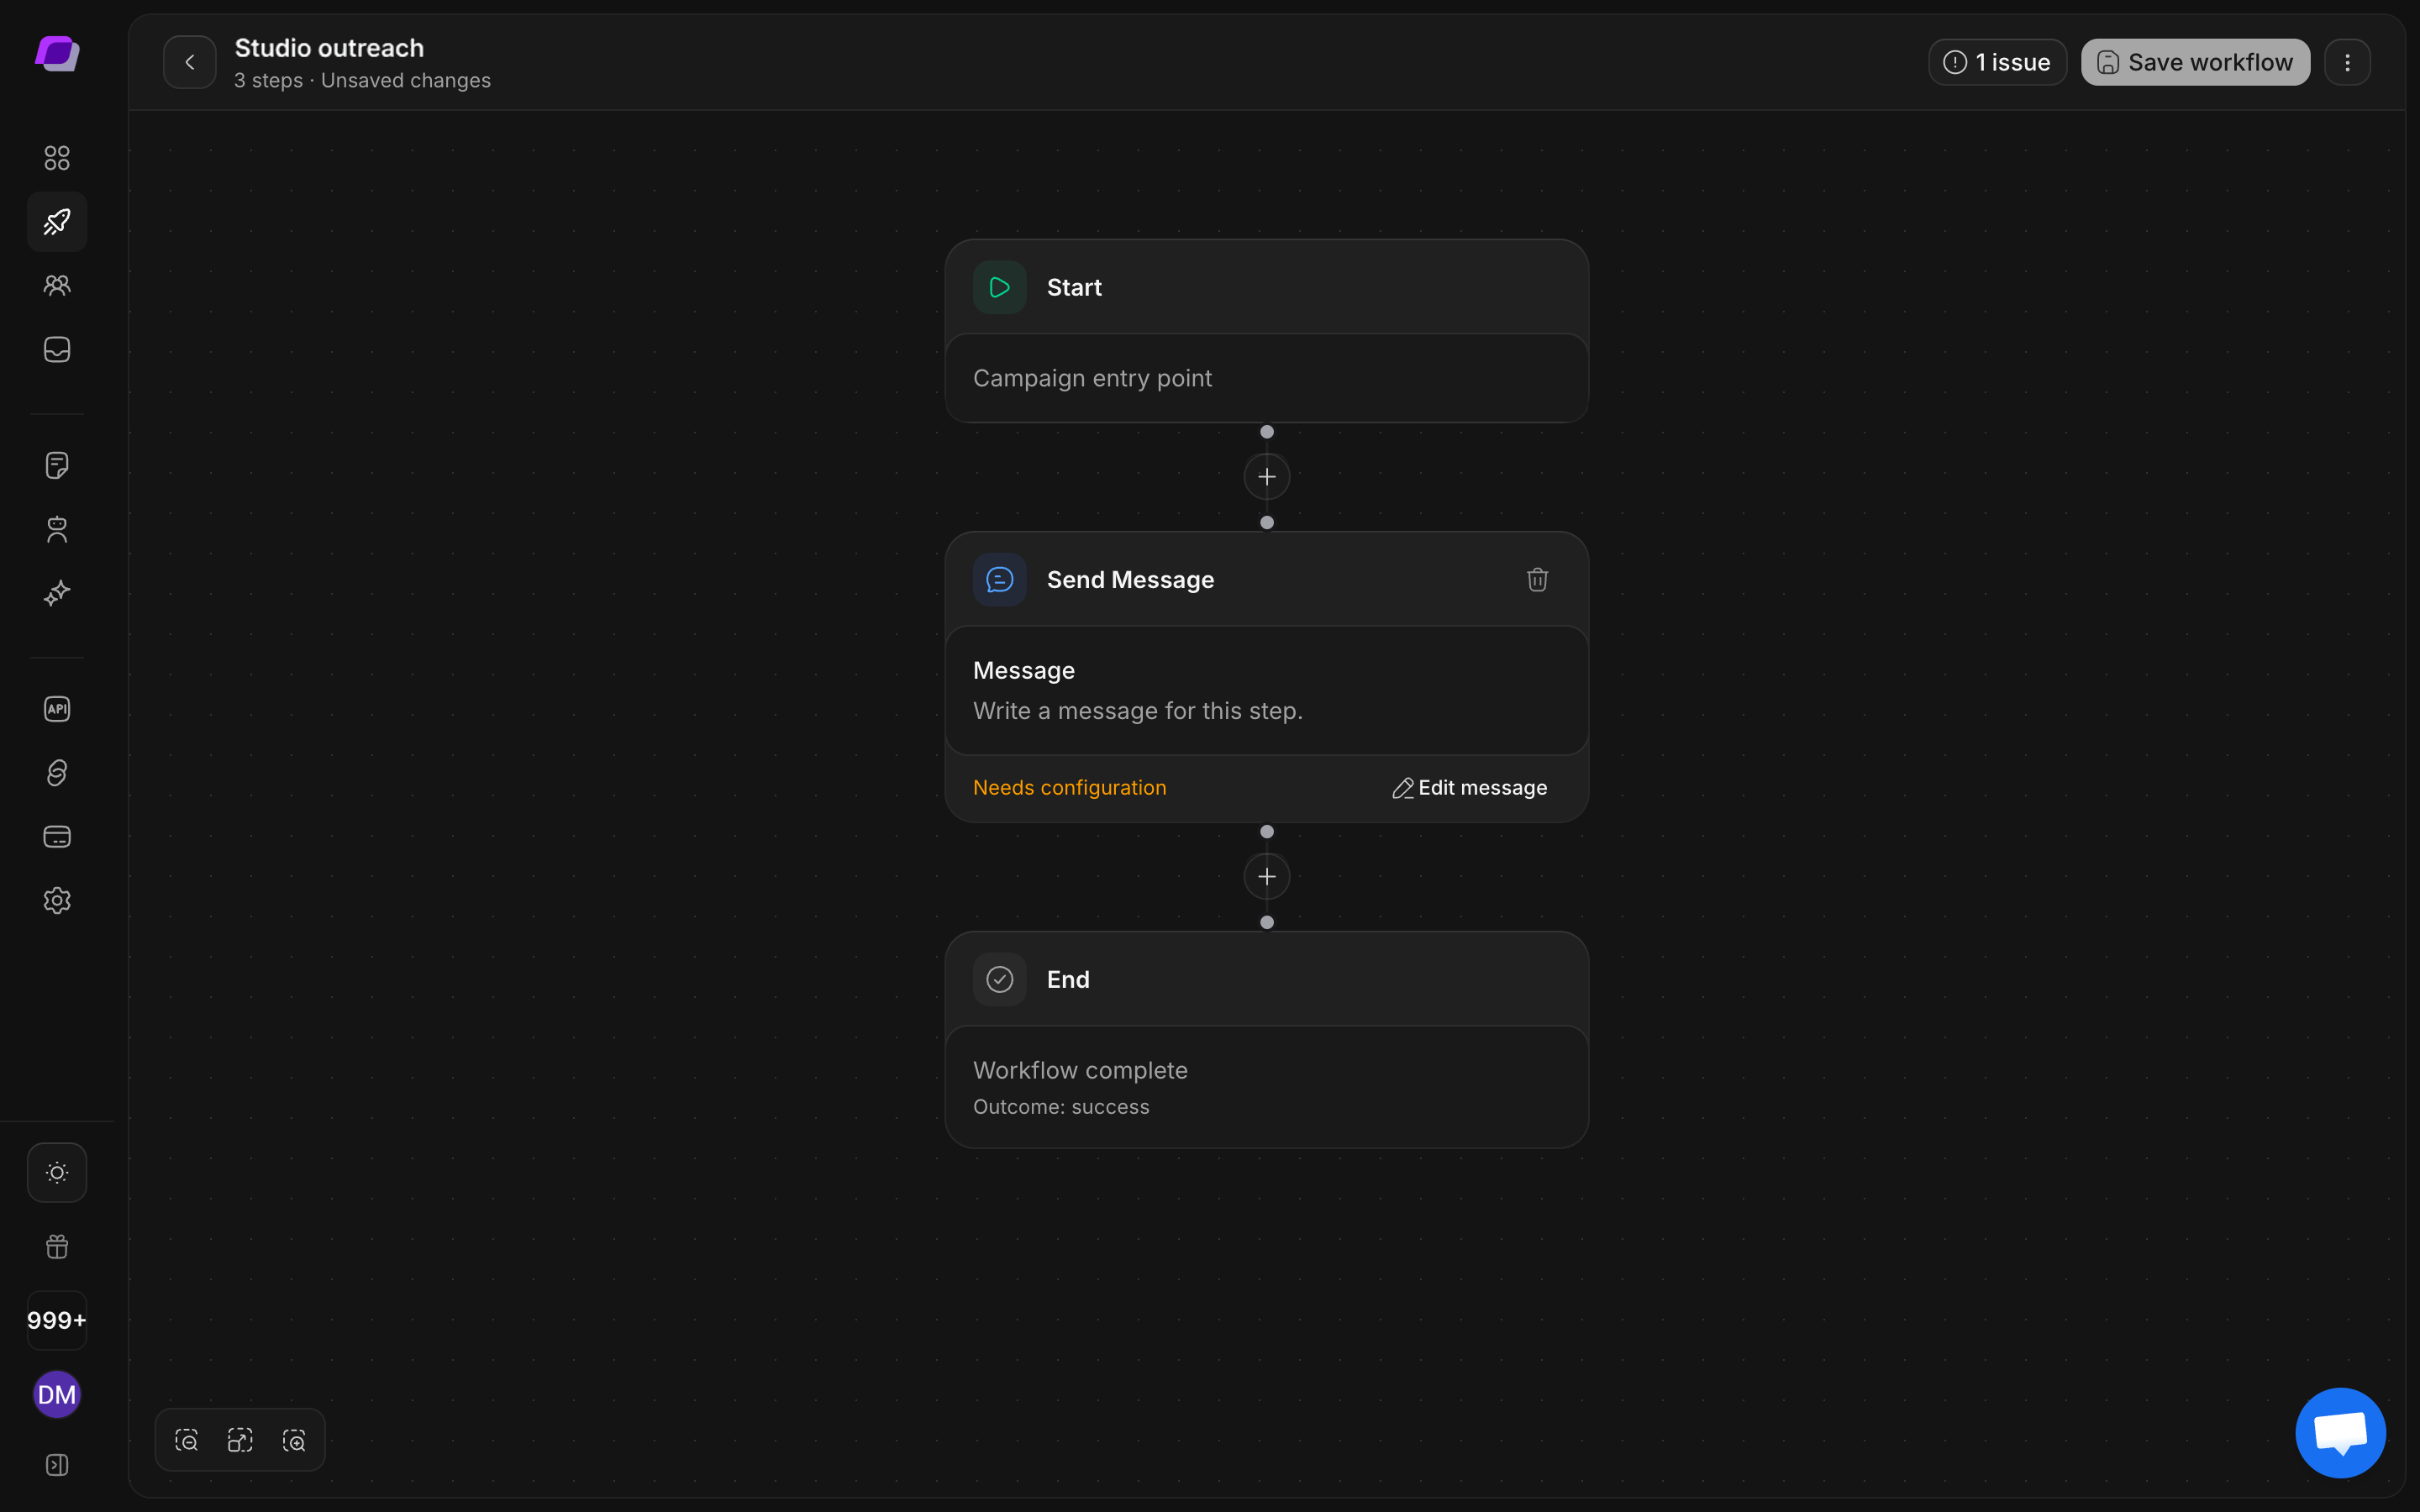The height and width of the screenshot is (1512, 2420).
Task: Open the dashboard grid icon in sidebar
Action: (x=57, y=158)
